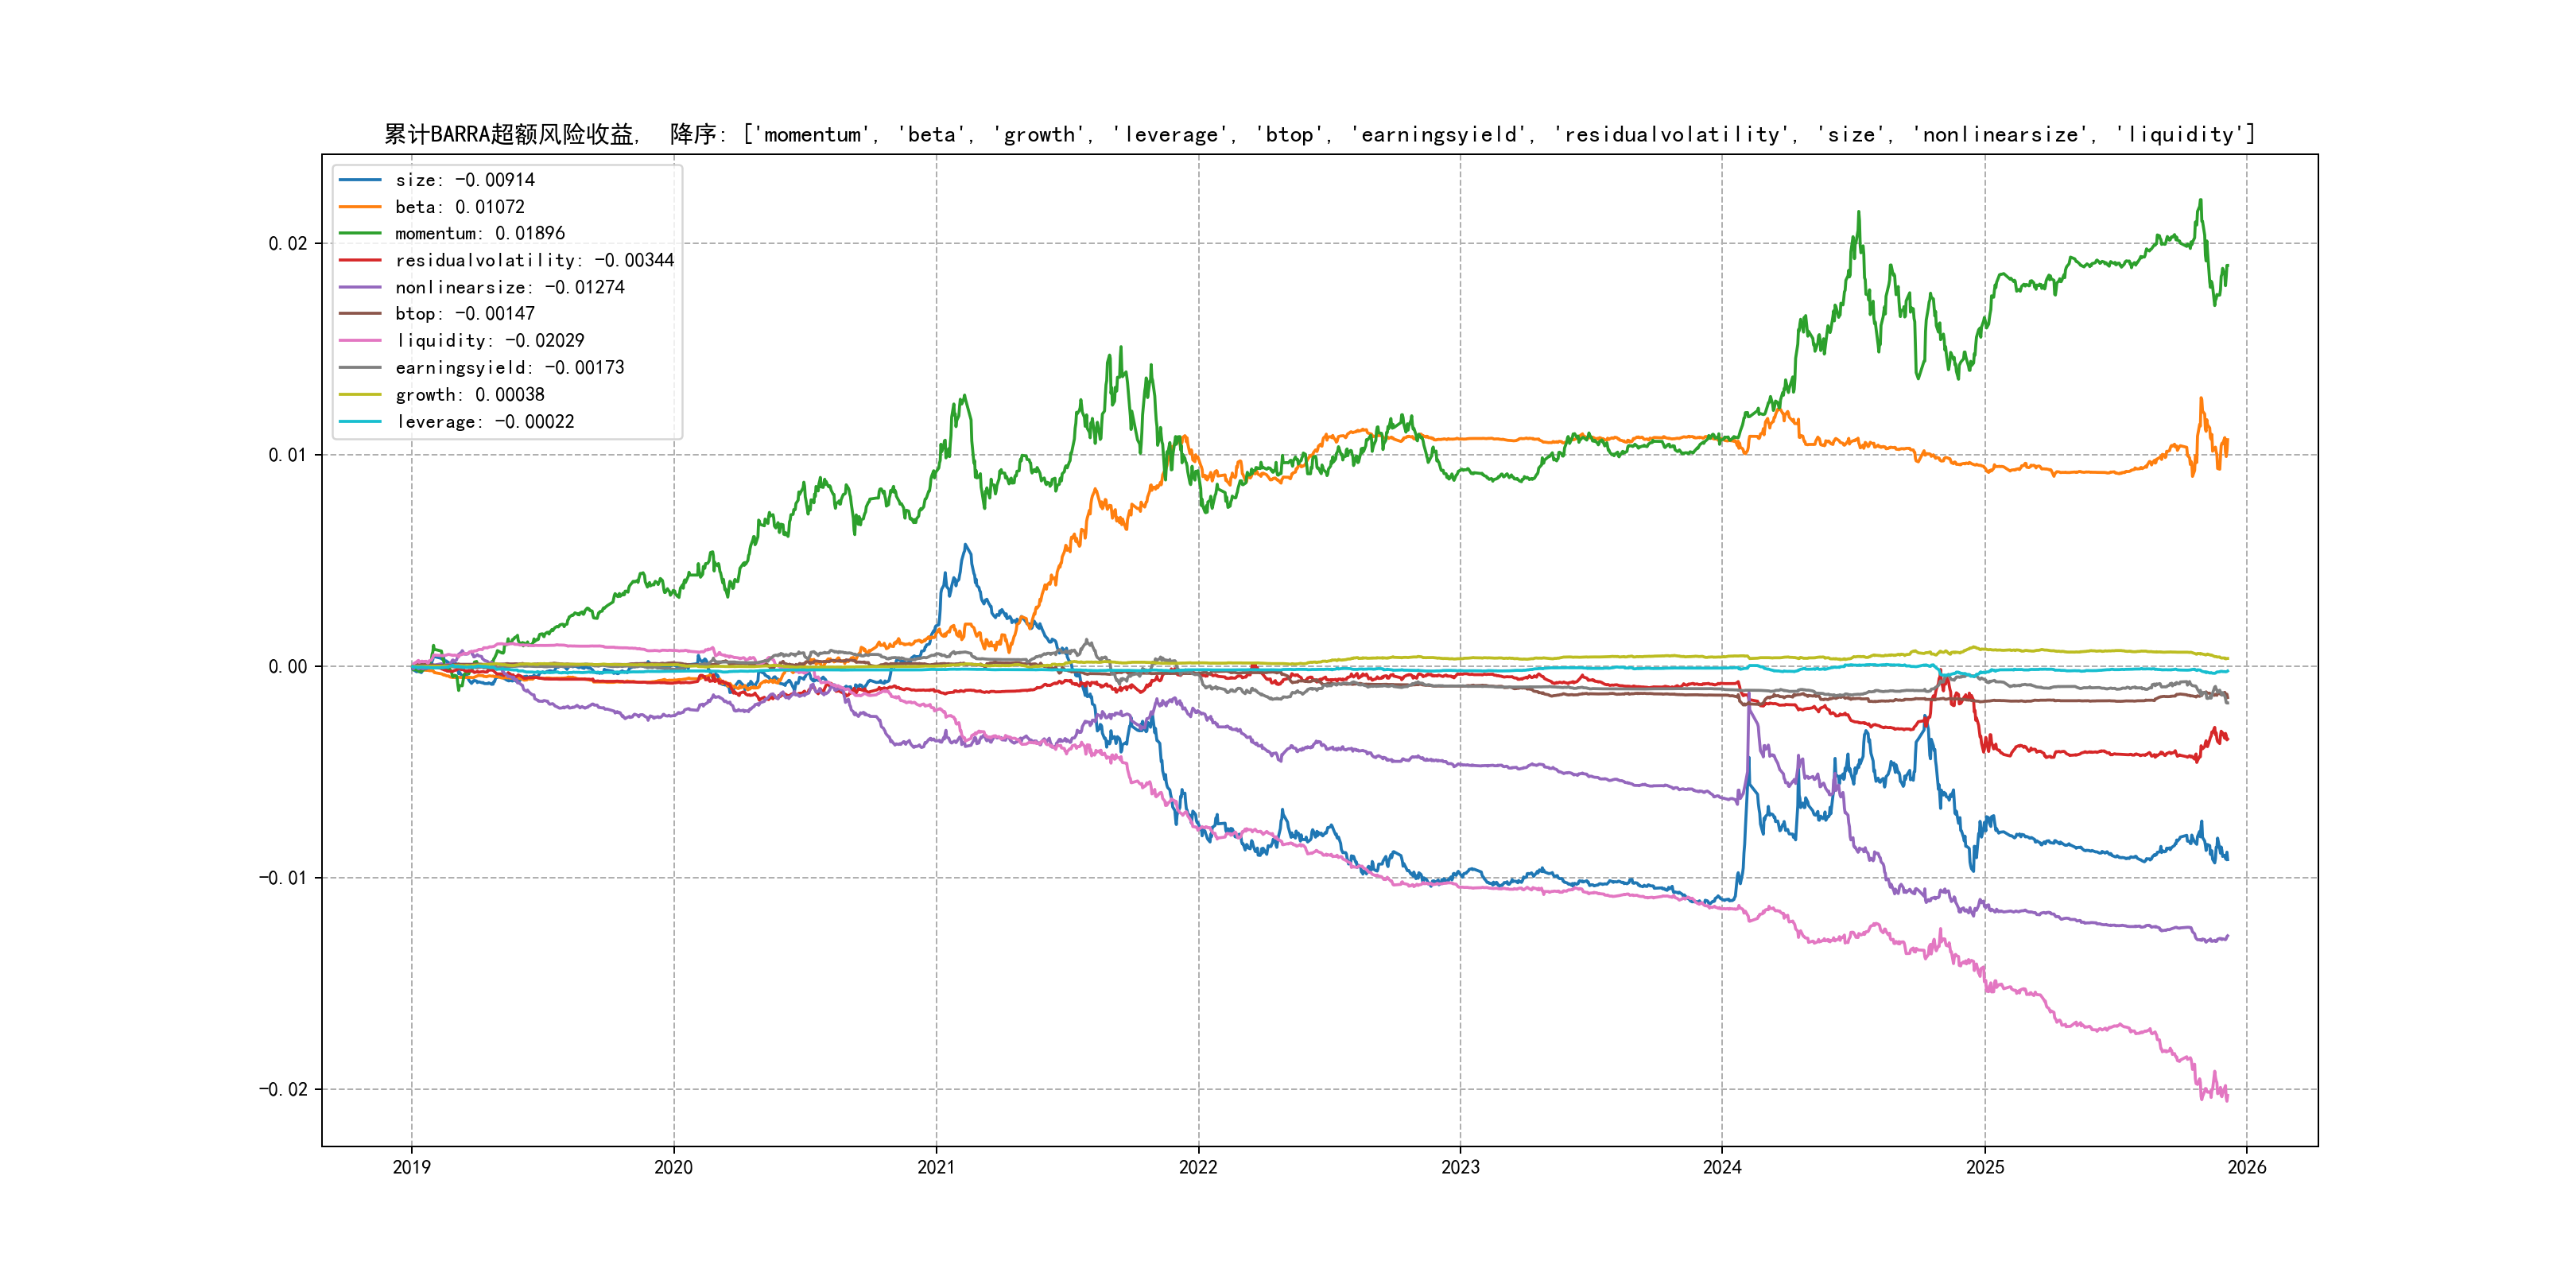Click 'earningsyield: -0.00173' legend label
The height and width of the screenshot is (1288, 2576).
click(x=510, y=368)
